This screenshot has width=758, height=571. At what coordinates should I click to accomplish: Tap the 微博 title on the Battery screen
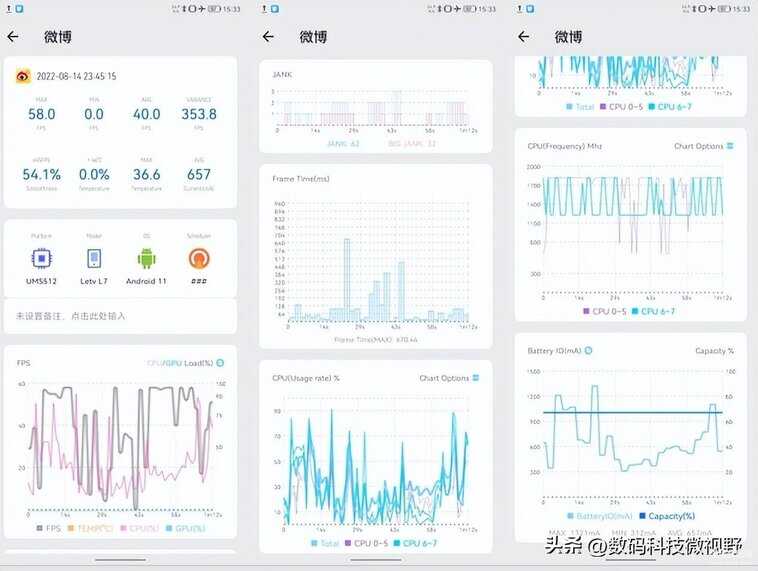[x=568, y=37]
